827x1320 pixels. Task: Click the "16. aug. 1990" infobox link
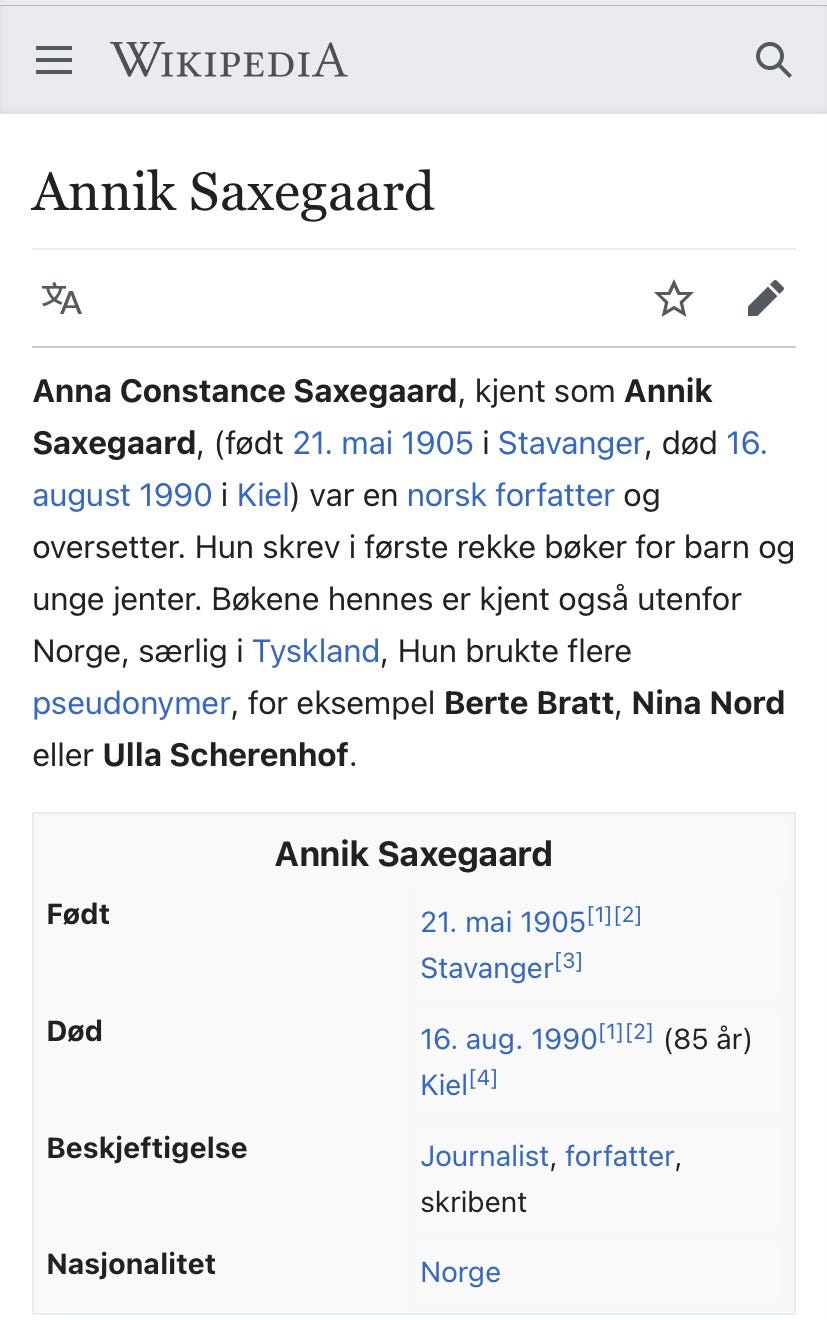click(508, 1039)
